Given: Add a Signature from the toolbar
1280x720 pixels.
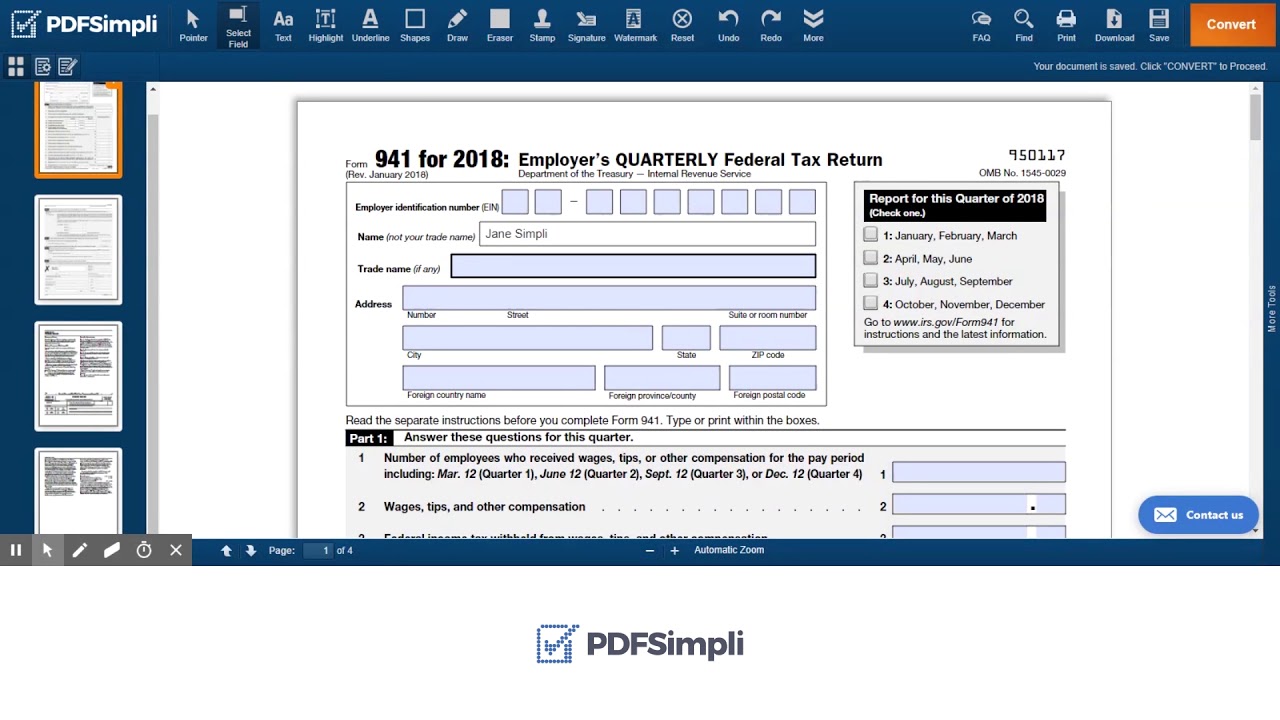Looking at the screenshot, I should coord(586,26).
